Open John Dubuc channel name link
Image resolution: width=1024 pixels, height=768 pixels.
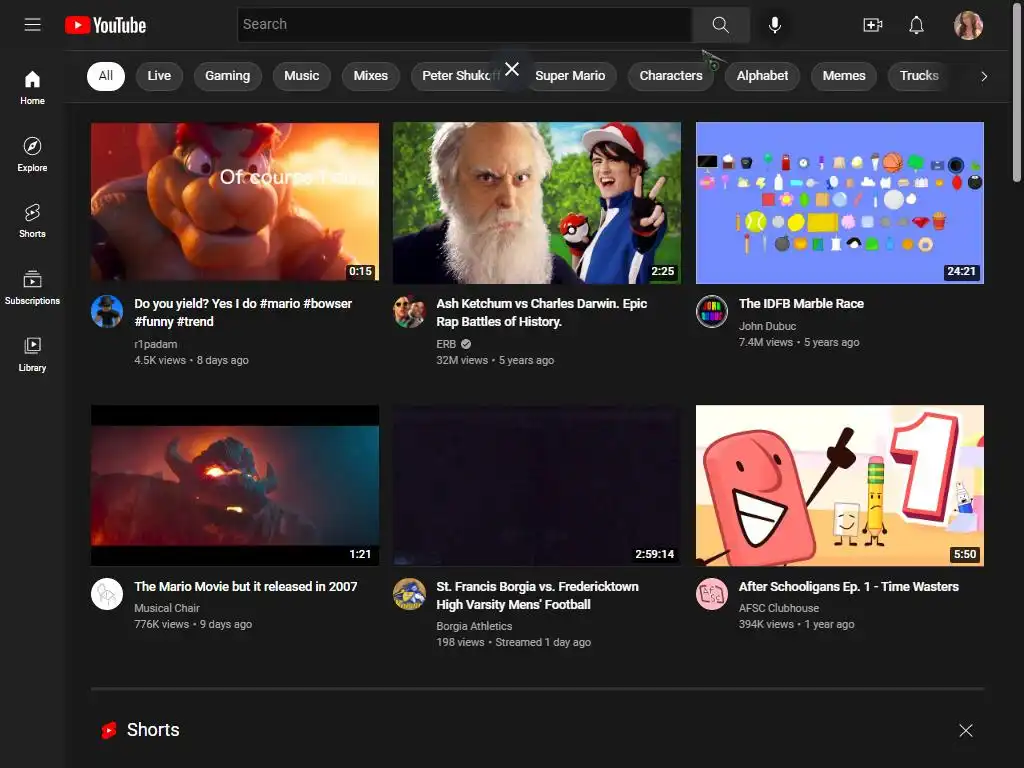[767, 326]
